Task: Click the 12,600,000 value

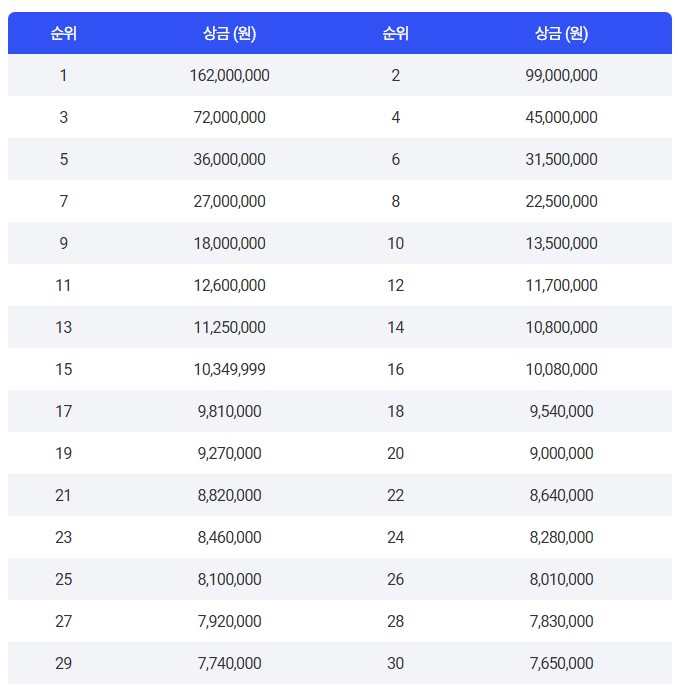Action: pyautogui.click(x=229, y=285)
